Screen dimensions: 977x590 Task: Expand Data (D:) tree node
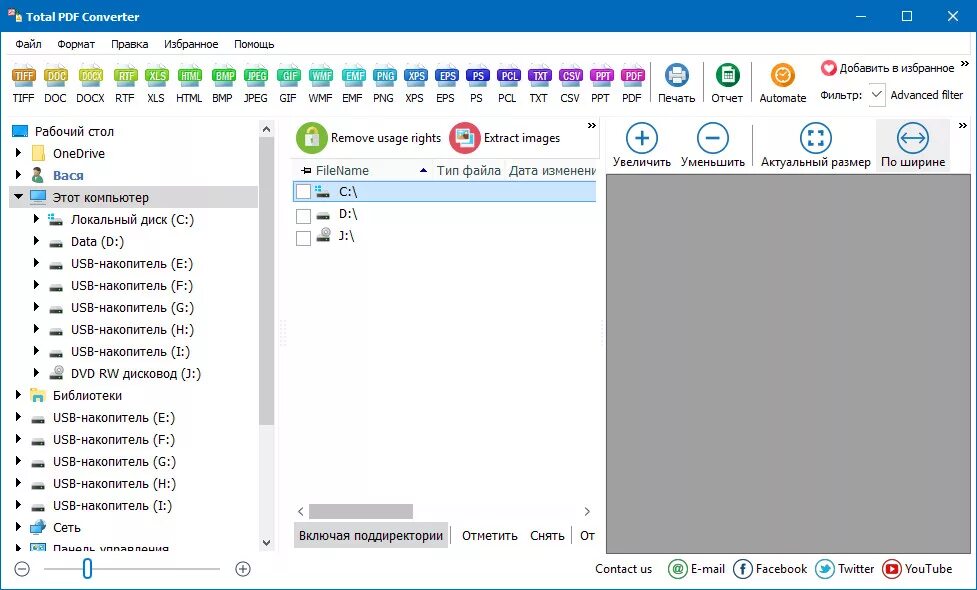click(36, 240)
